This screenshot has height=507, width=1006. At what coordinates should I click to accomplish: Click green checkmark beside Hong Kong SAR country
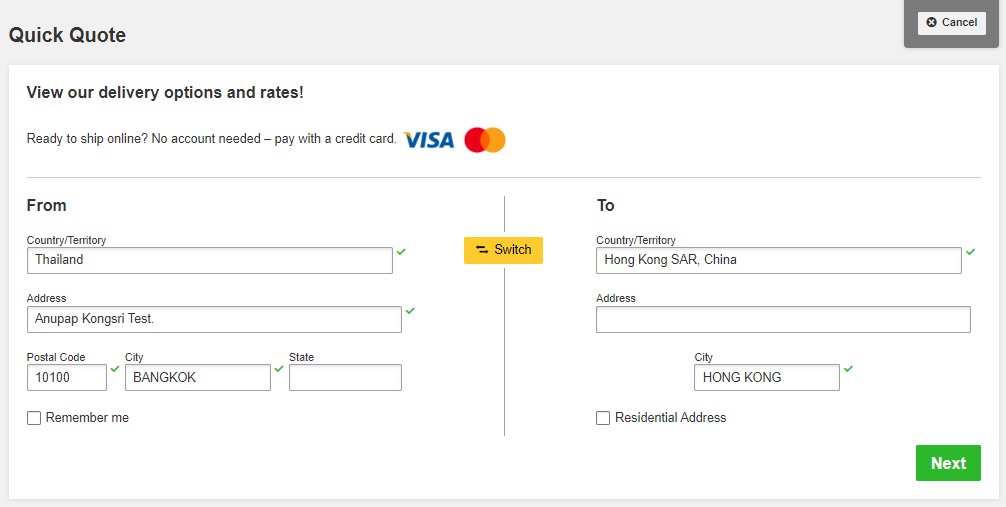[x=971, y=252]
